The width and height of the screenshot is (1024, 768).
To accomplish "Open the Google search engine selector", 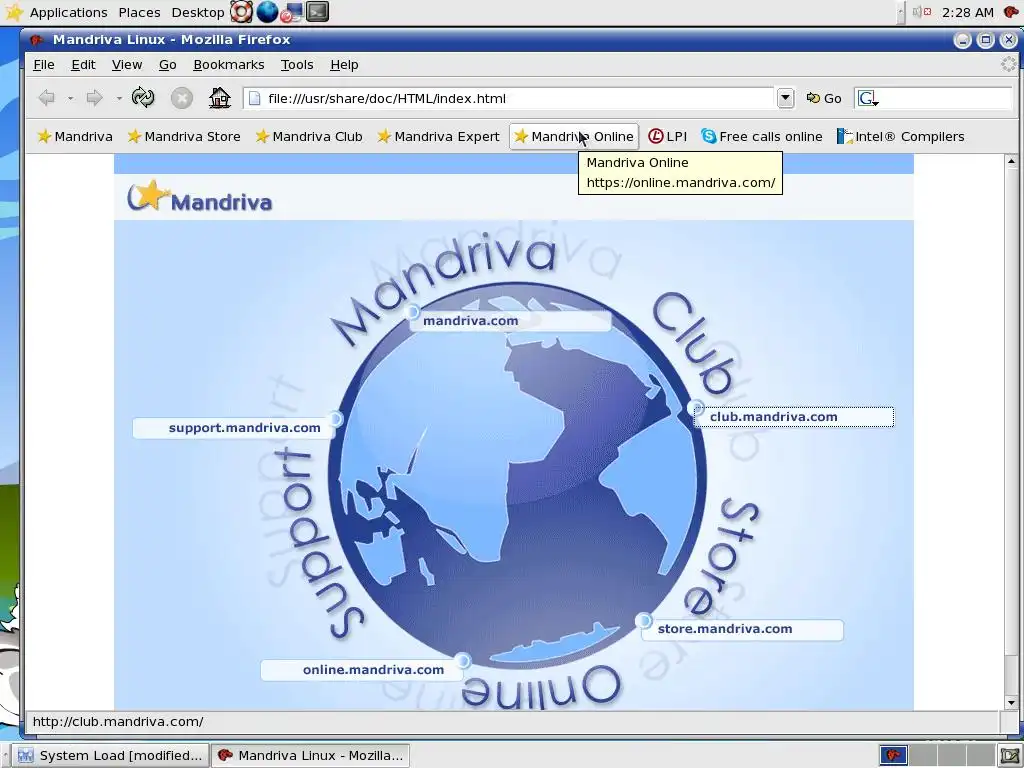I will [x=868, y=98].
